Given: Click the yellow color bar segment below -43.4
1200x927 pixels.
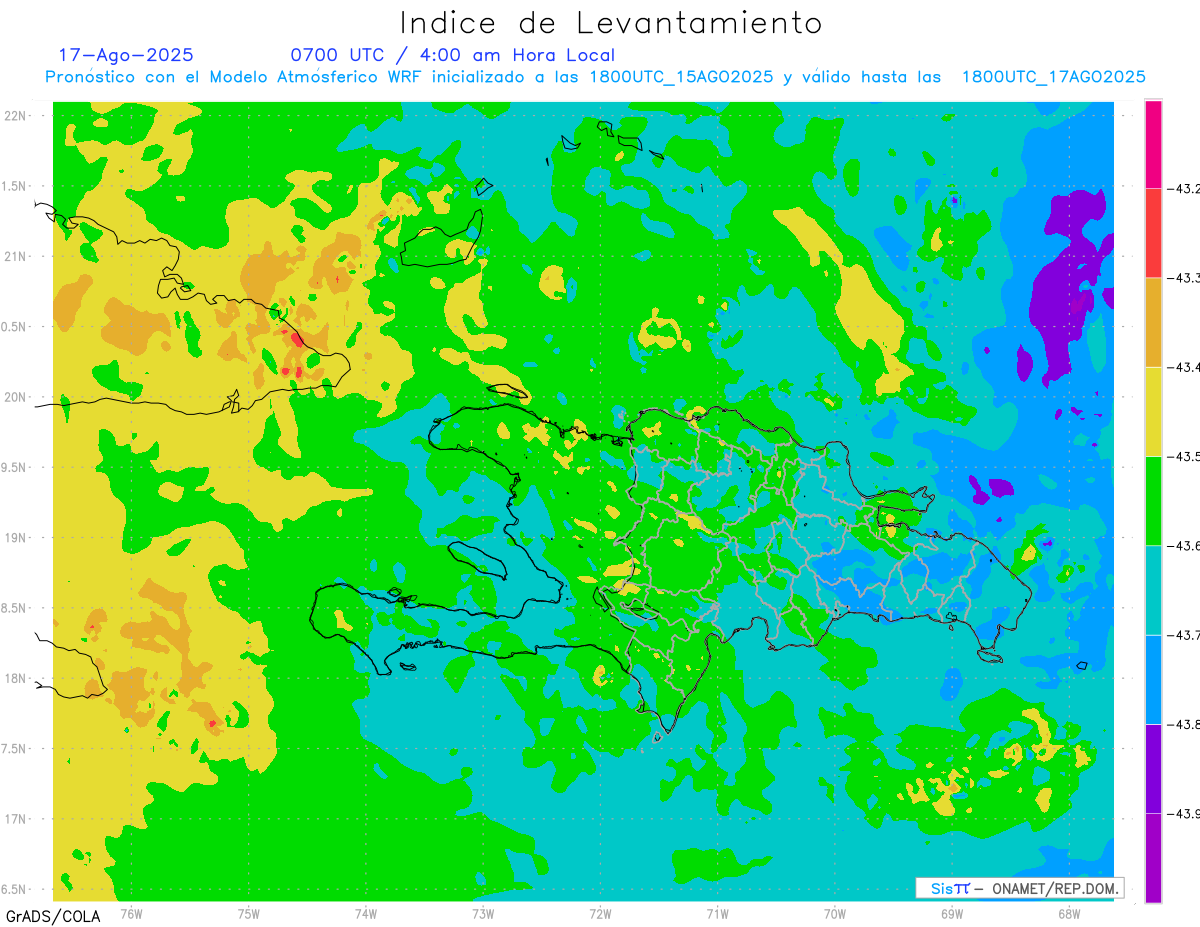Looking at the screenshot, I should [1153, 411].
